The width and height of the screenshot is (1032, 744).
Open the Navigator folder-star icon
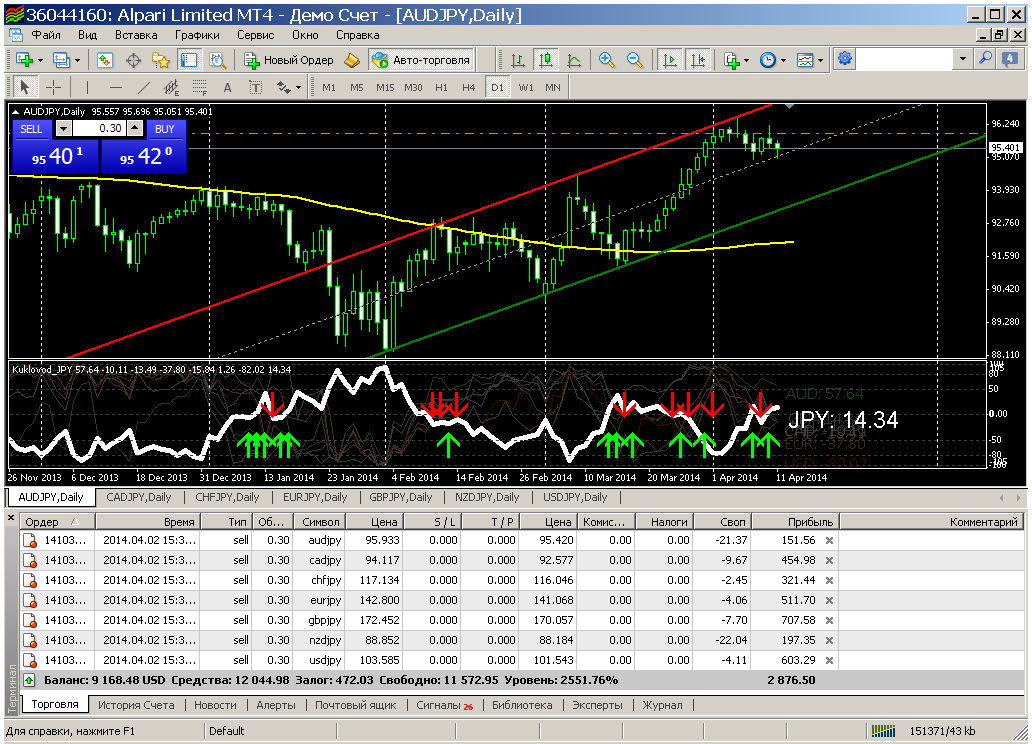161,60
